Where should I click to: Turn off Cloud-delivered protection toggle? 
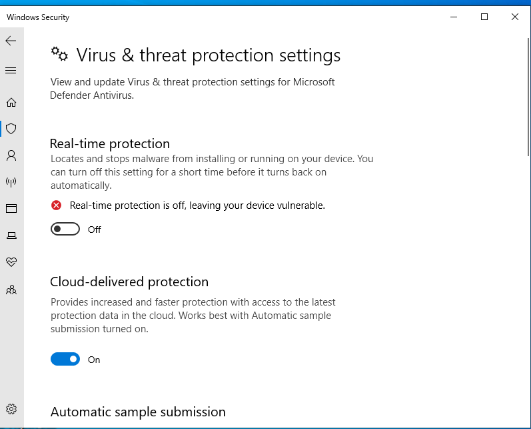[x=65, y=359]
